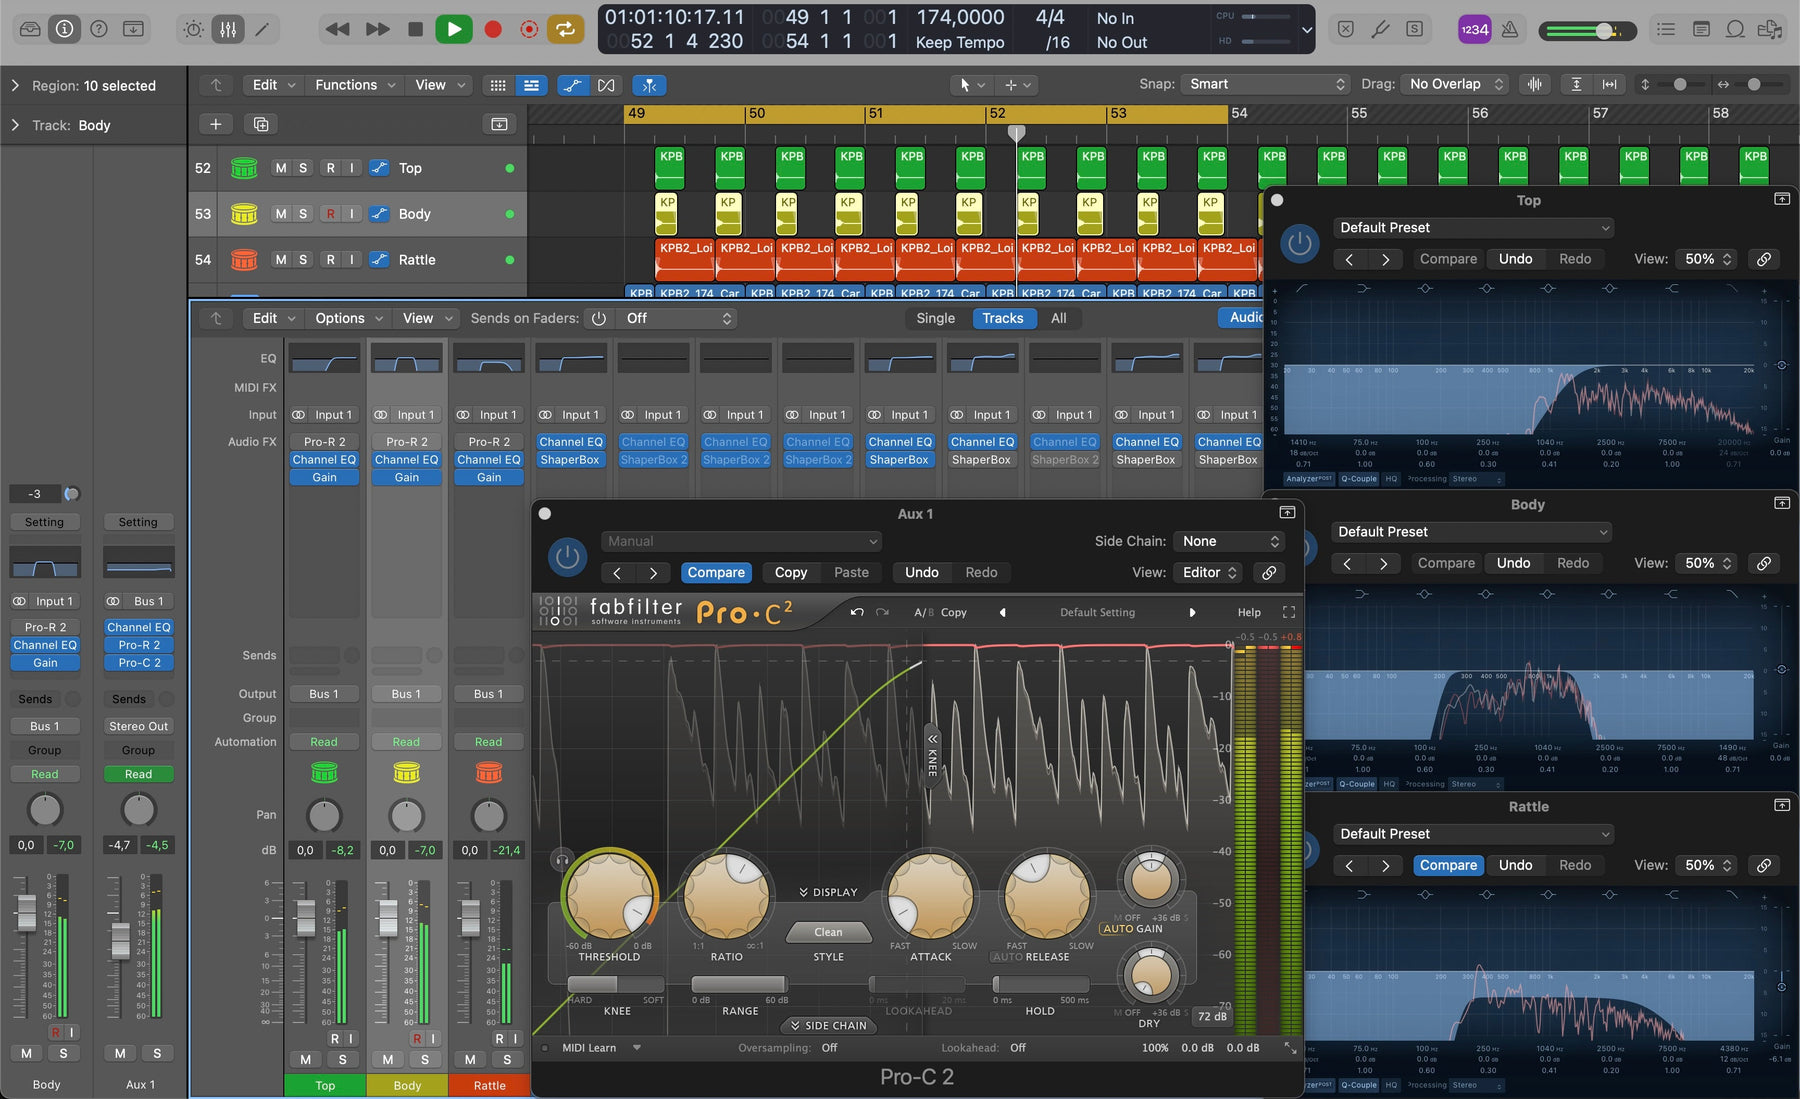This screenshot has height=1099, width=1800.
Task: Toggle the Metronome icon
Action: (x=1510, y=29)
